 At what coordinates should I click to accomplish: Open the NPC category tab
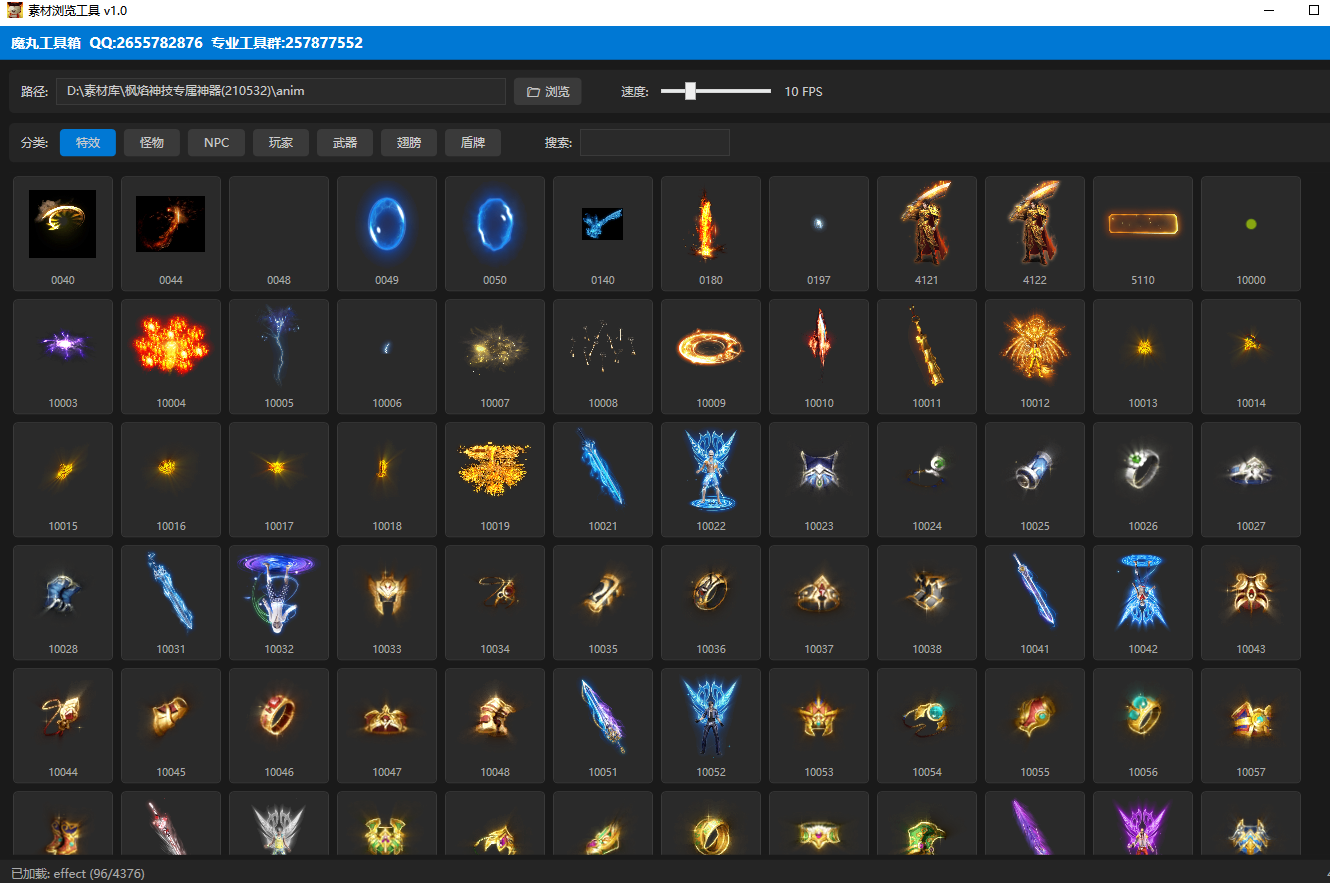click(x=217, y=143)
